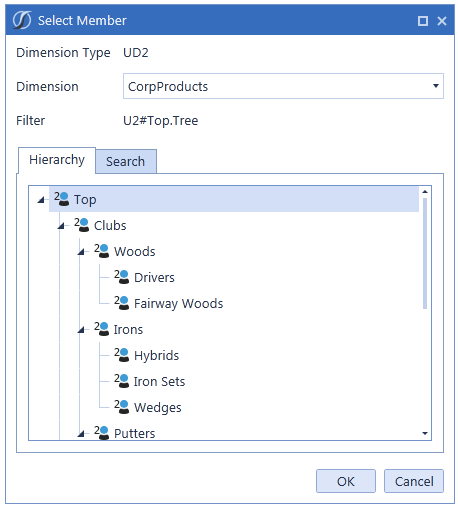Viewport: 458px width, 507px height.
Task: Open the CorpProducts dimension dropdown
Action: point(435,86)
